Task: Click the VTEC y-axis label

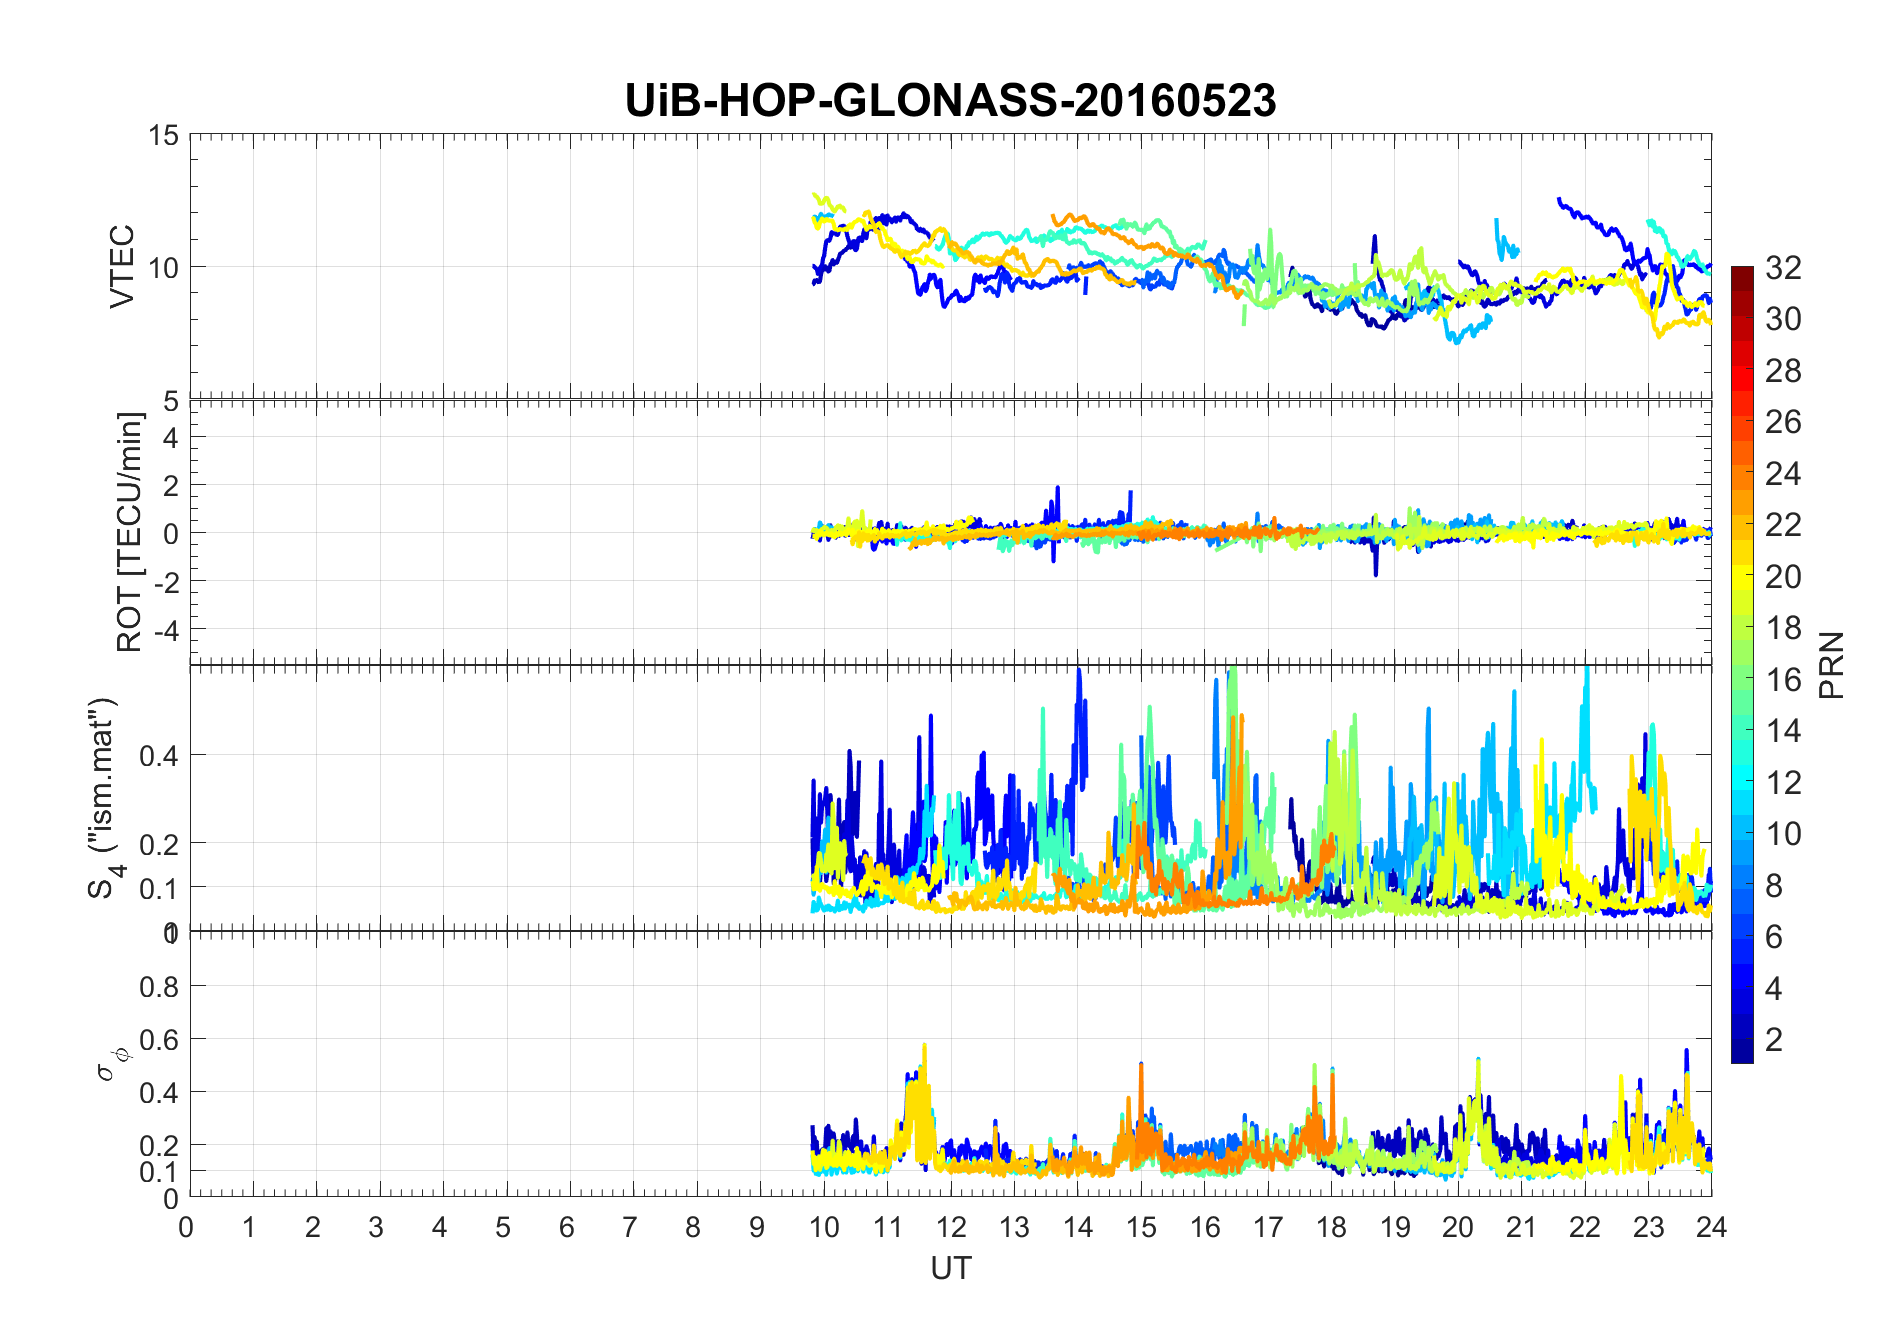Action: click(122, 267)
